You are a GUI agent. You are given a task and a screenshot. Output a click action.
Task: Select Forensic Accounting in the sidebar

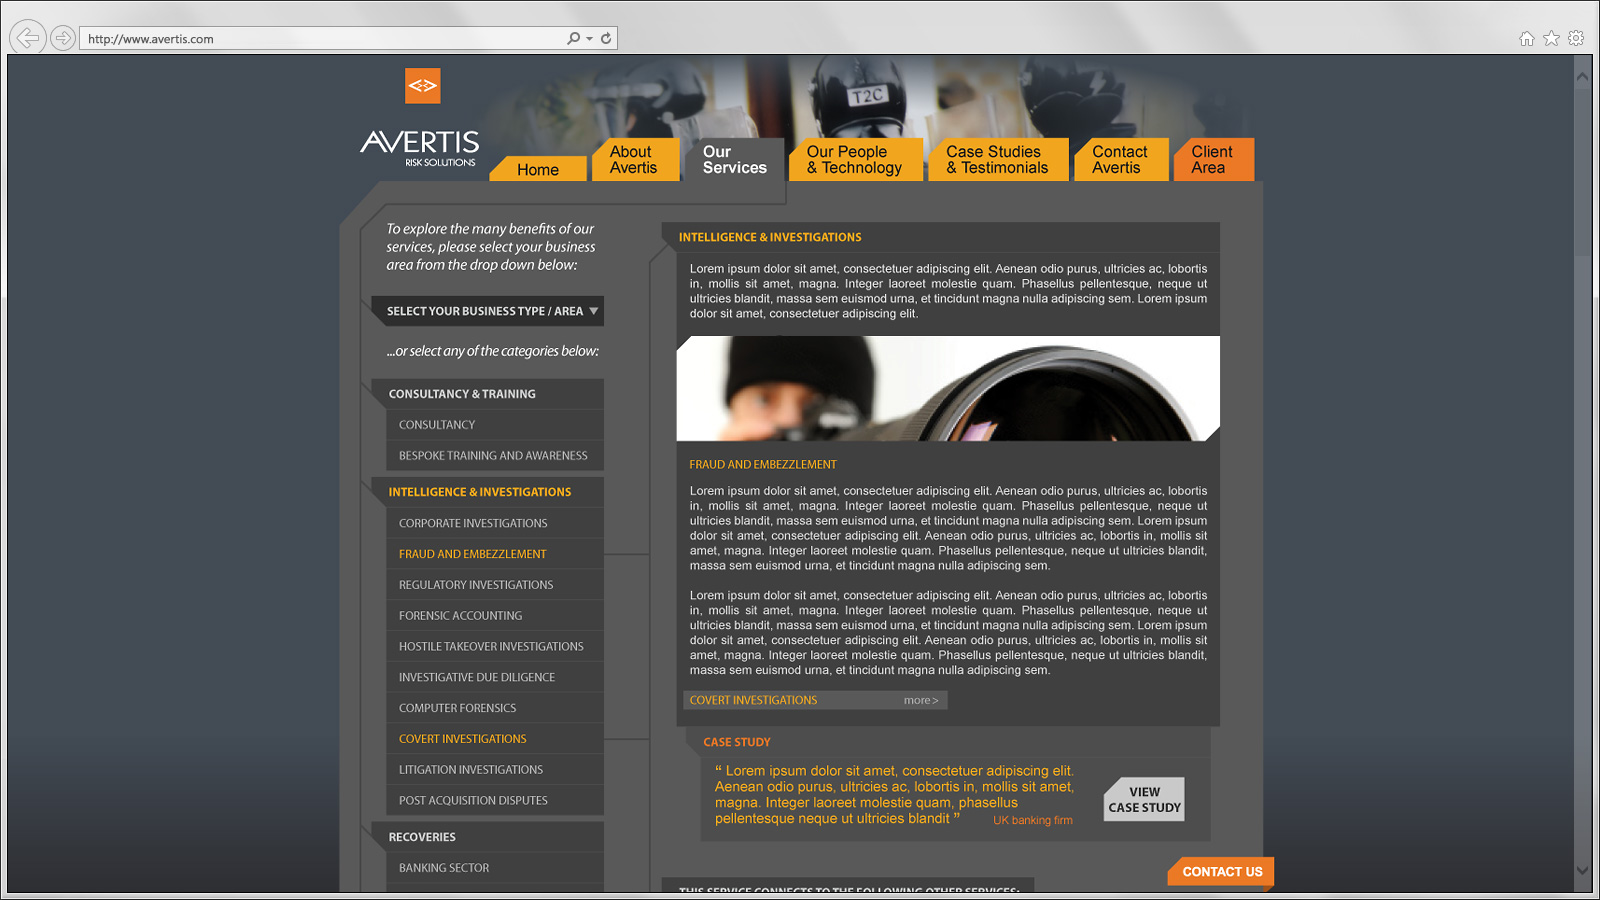coord(460,616)
